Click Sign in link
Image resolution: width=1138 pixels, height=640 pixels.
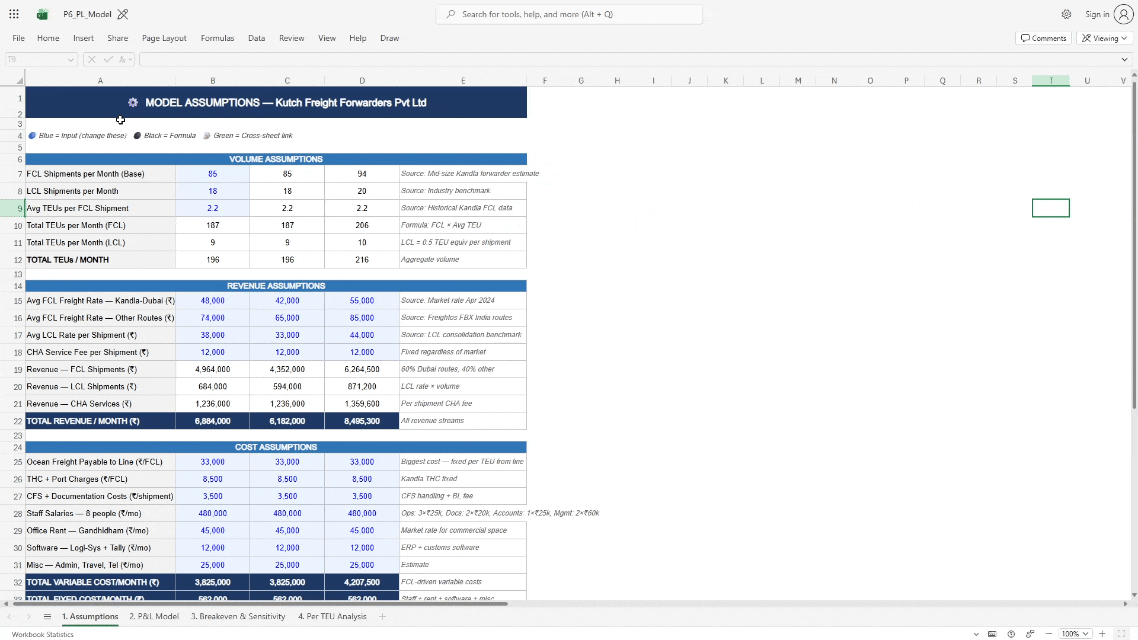1097,14
